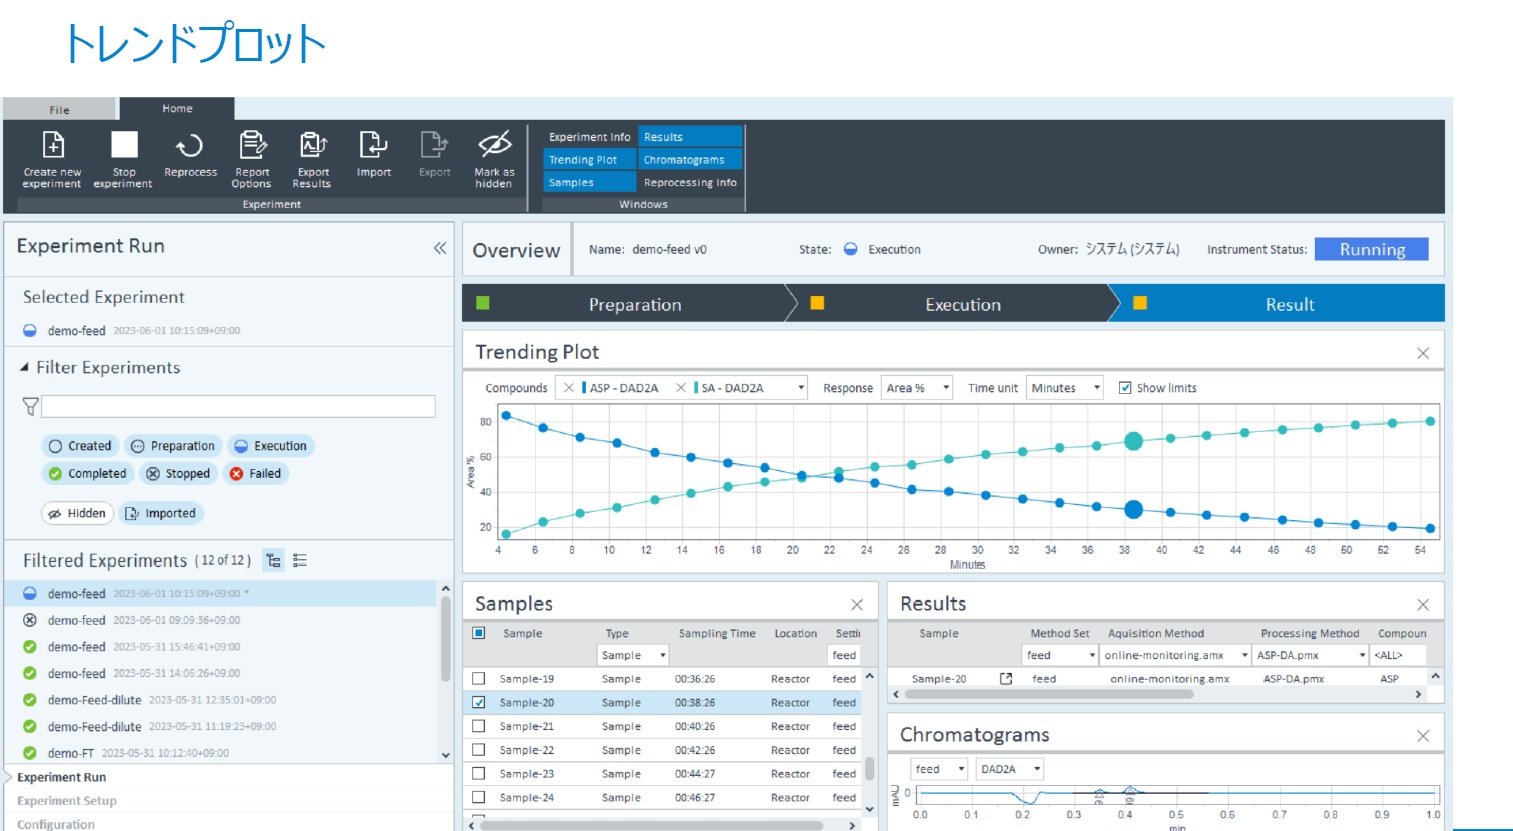Screen dimensions: 1513x831
Task: Collapse Experiment Run panel with double chevron
Action: click(x=439, y=248)
